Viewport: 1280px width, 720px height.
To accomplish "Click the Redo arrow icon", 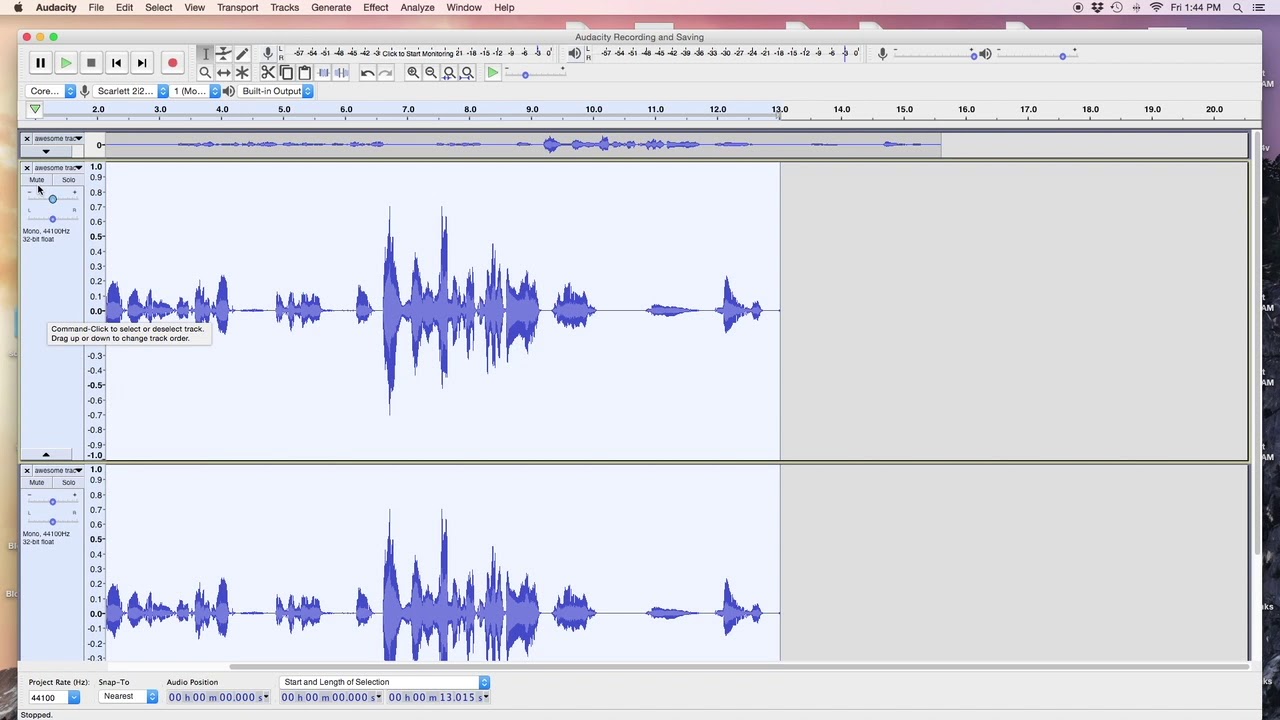I will (386, 73).
